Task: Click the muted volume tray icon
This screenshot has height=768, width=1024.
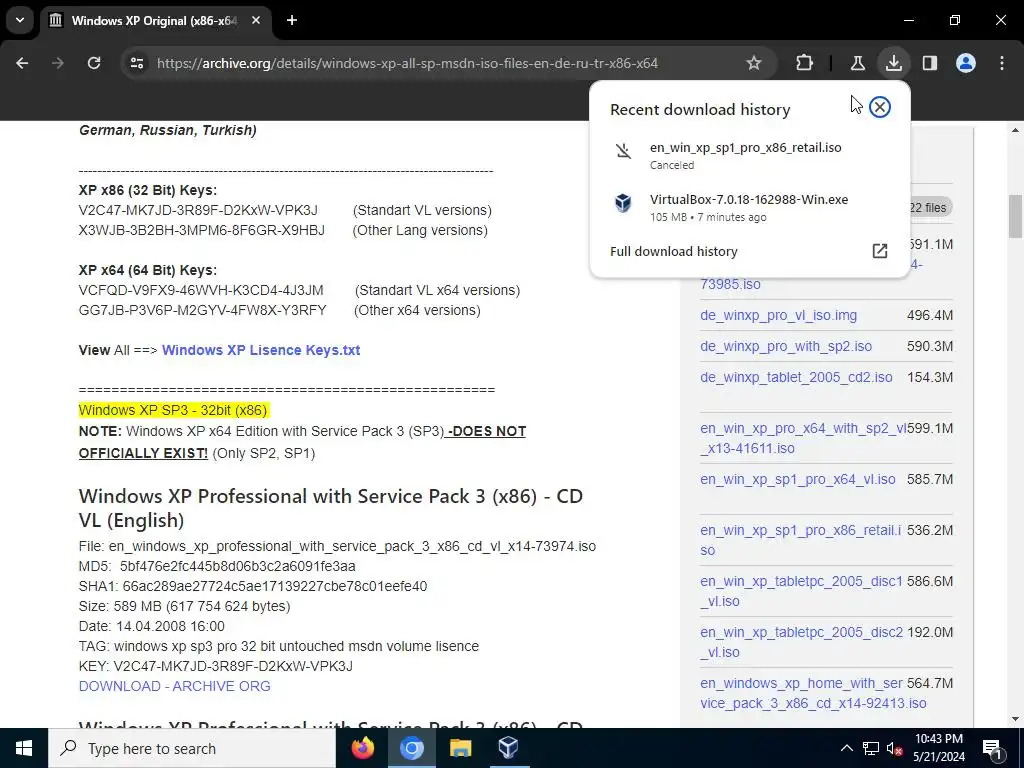Action: point(894,748)
